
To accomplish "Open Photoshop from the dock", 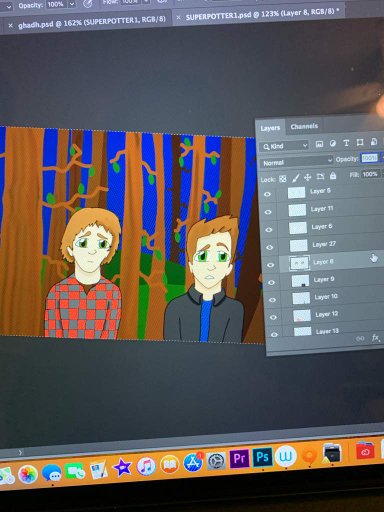I will point(262,457).
